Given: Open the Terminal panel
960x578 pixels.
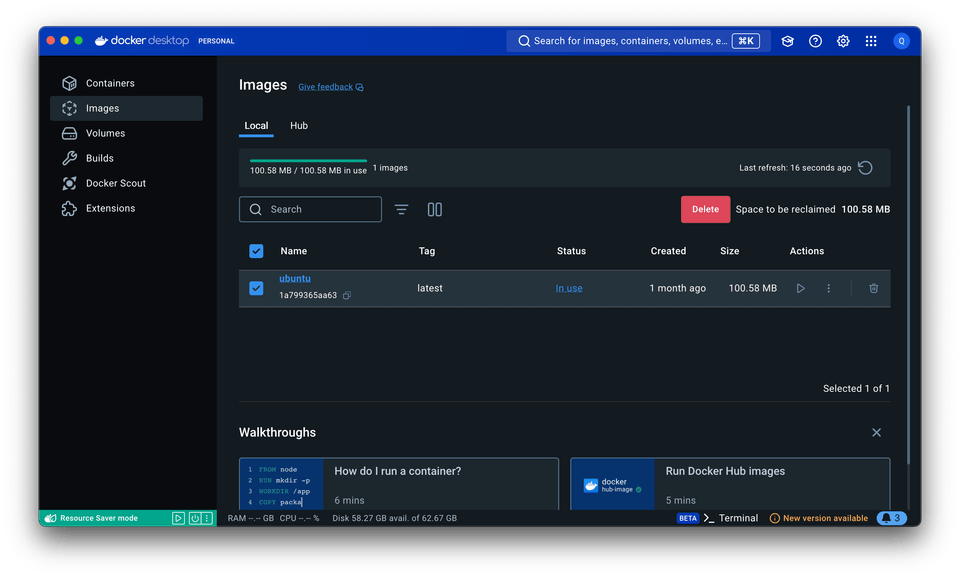Looking at the screenshot, I should point(731,518).
